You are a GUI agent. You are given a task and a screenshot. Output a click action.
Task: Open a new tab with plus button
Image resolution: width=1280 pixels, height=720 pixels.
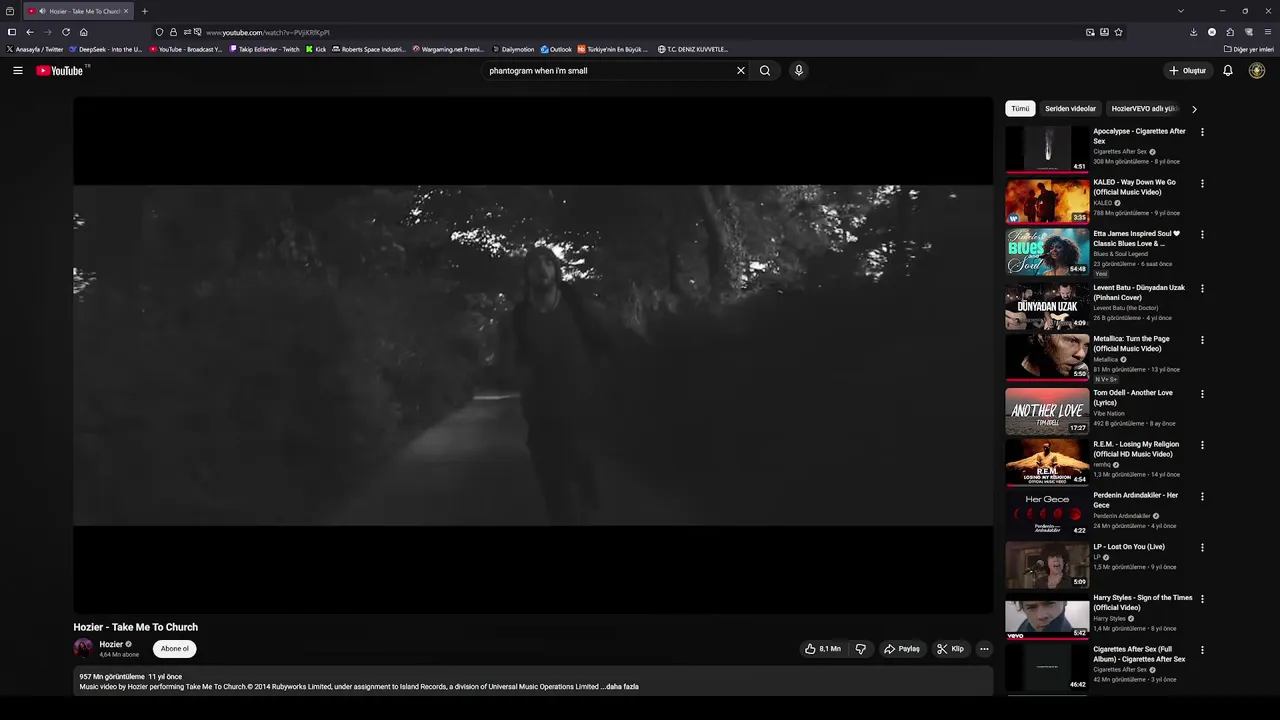(144, 11)
